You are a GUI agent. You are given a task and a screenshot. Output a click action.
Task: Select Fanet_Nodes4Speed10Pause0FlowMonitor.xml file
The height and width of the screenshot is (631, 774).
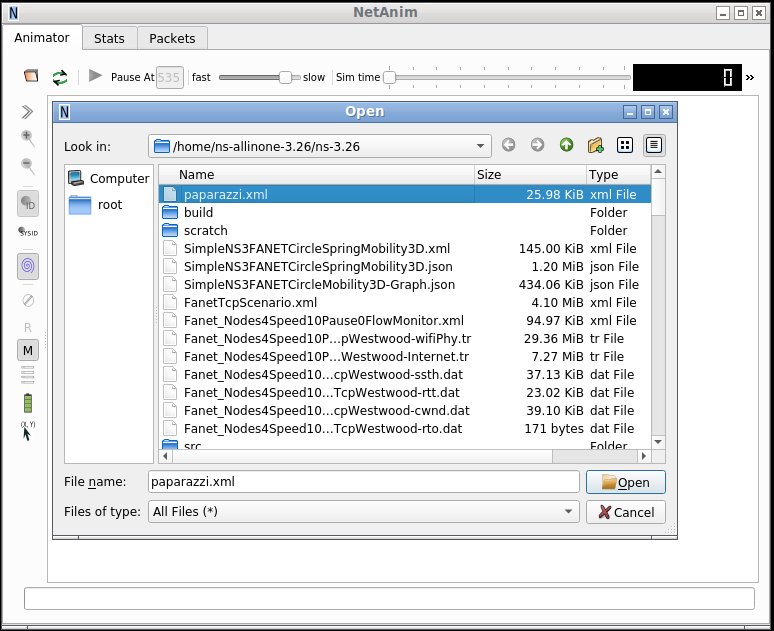tap(405, 320)
